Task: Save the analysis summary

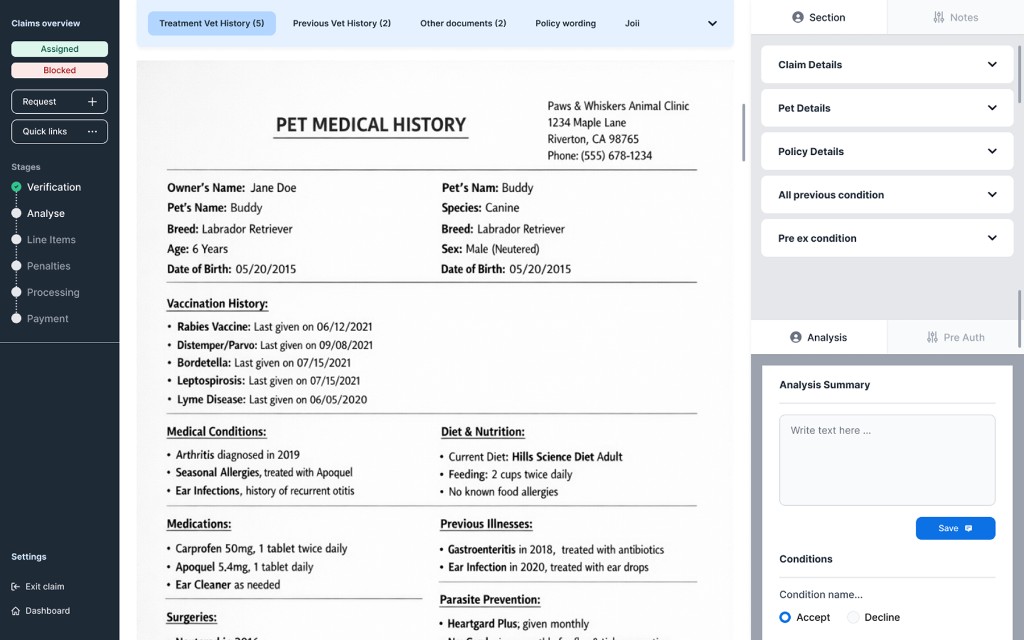Action: [955, 528]
